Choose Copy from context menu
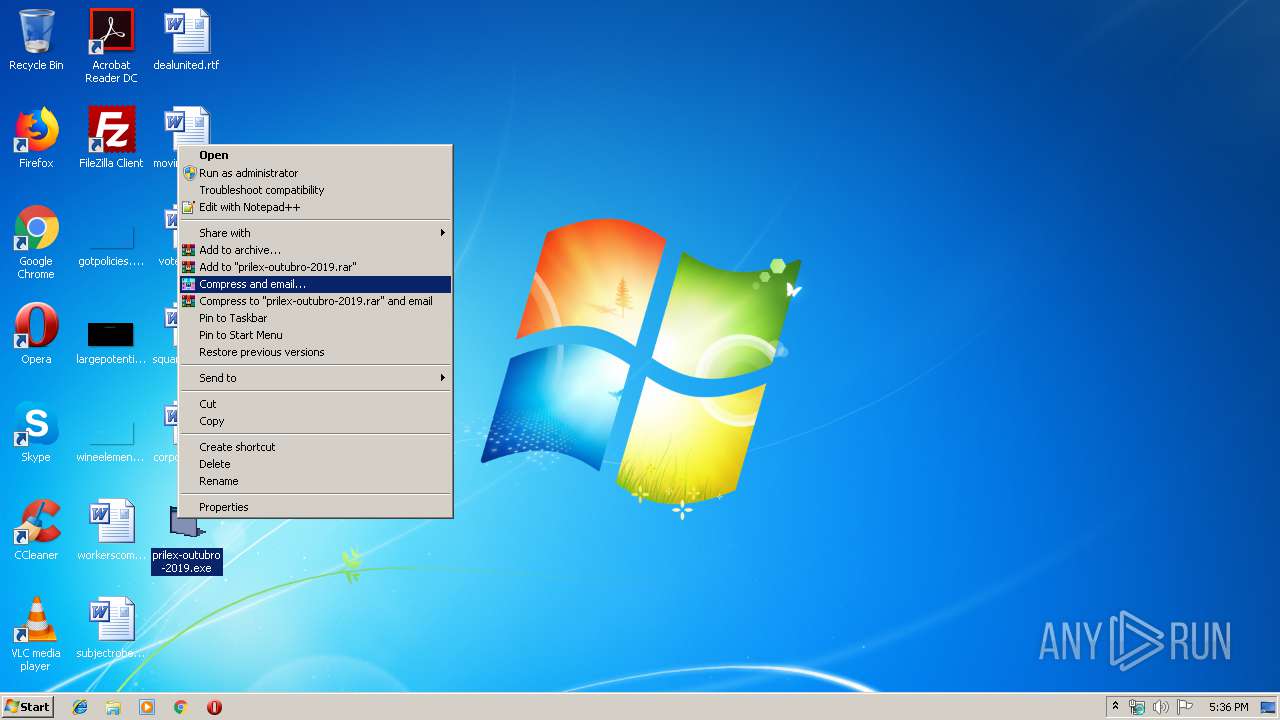The height and width of the screenshot is (720, 1280). pyautogui.click(x=315, y=421)
